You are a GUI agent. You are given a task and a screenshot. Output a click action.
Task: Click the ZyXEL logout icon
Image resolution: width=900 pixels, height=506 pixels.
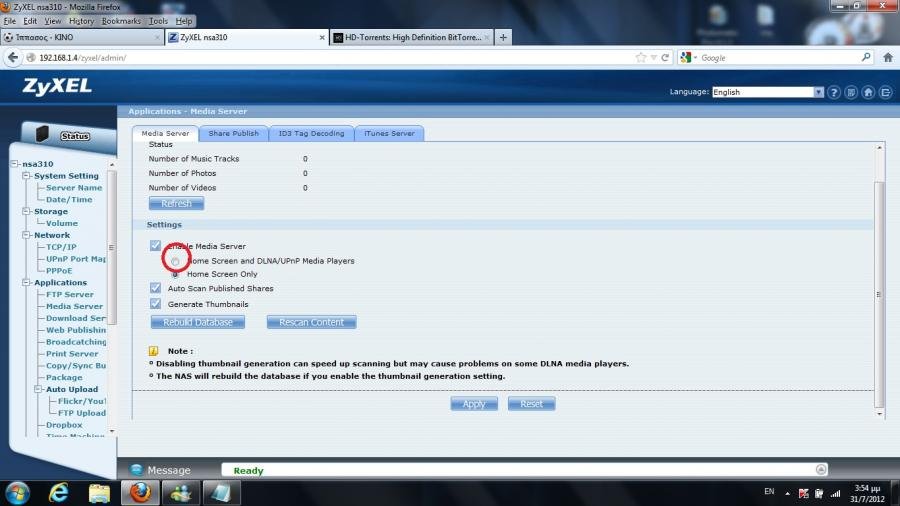coord(885,92)
